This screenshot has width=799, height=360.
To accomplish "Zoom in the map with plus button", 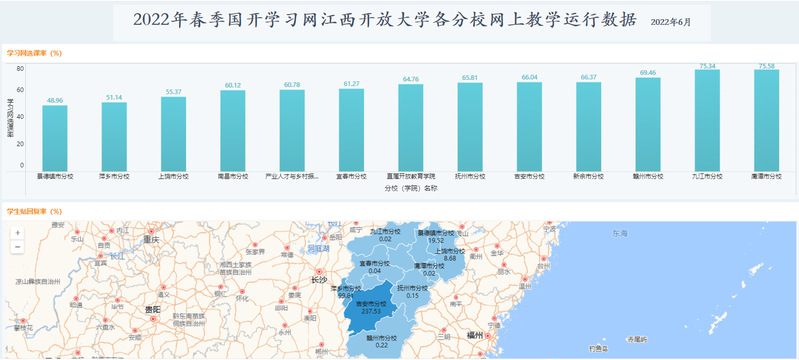I will (x=18, y=233).
